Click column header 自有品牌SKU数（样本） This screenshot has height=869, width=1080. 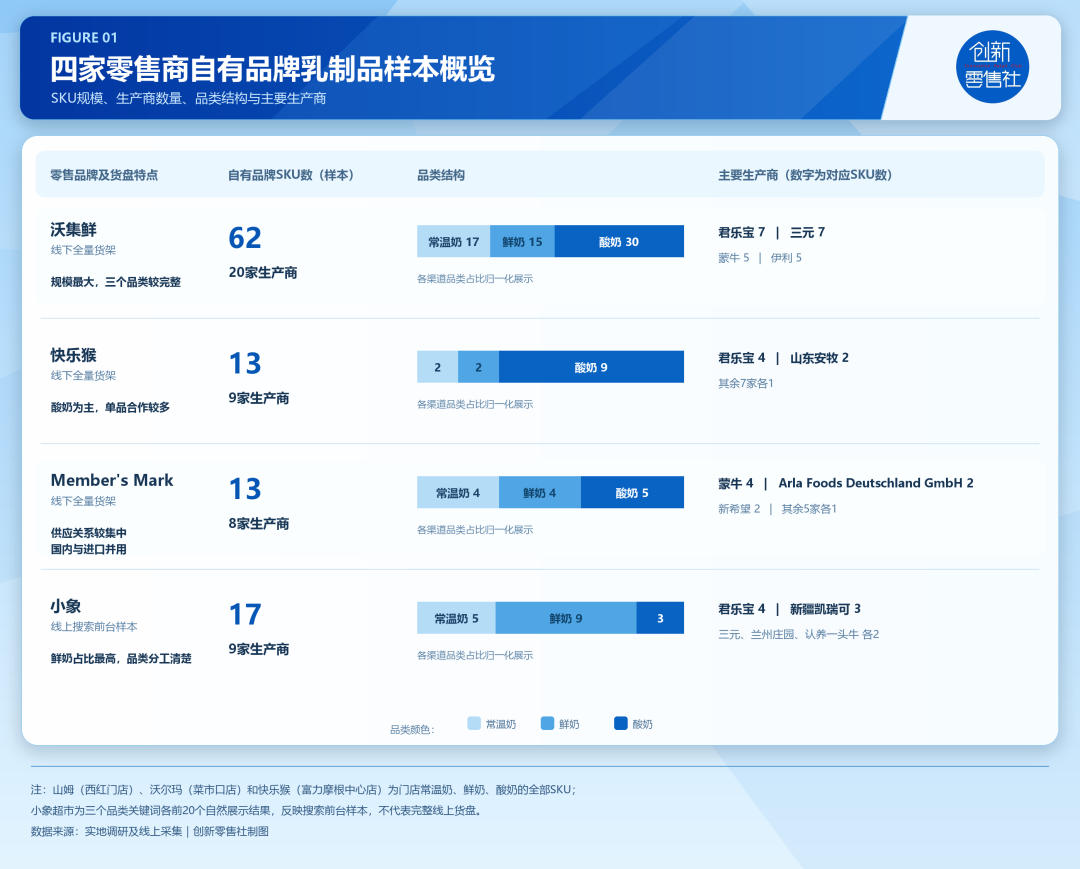click(291, 175)
